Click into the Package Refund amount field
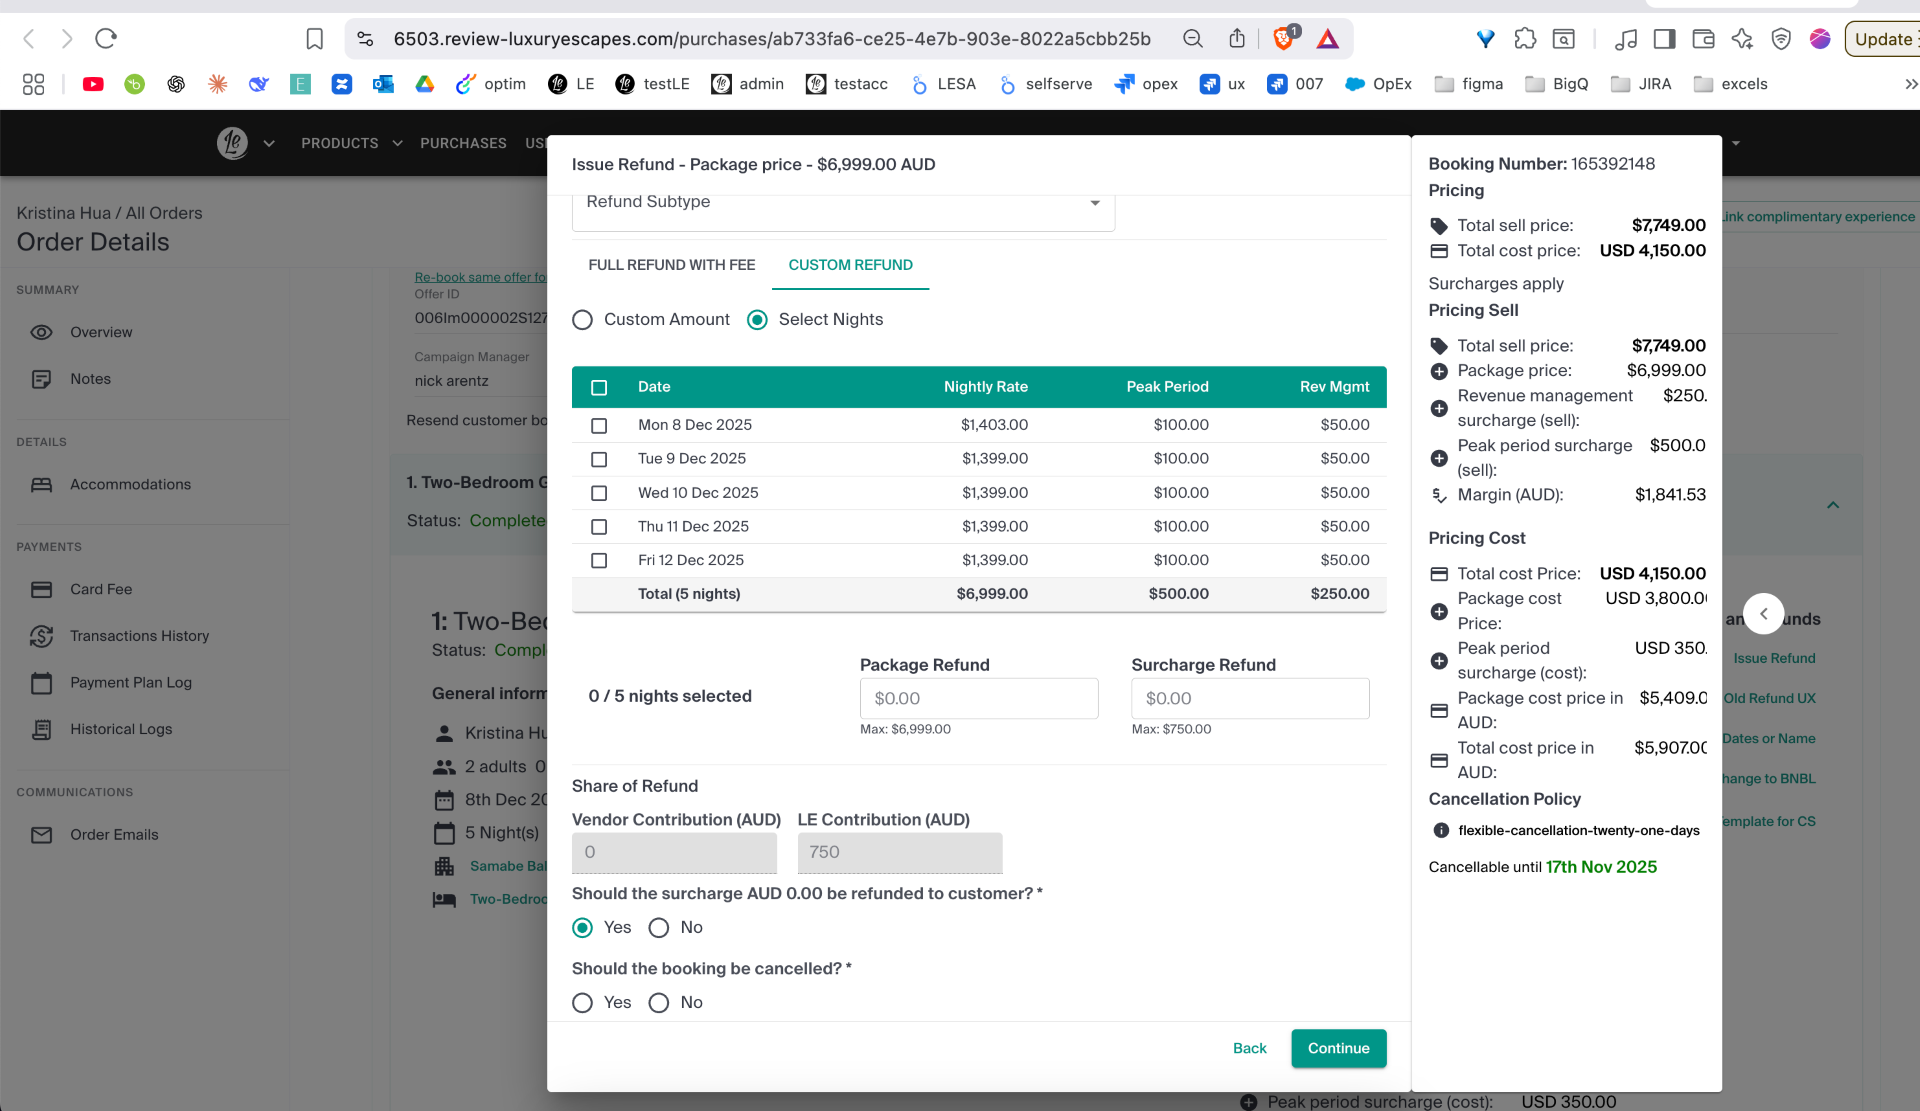The width and height of the screenshot is (1920, 1111). (978, 698)
